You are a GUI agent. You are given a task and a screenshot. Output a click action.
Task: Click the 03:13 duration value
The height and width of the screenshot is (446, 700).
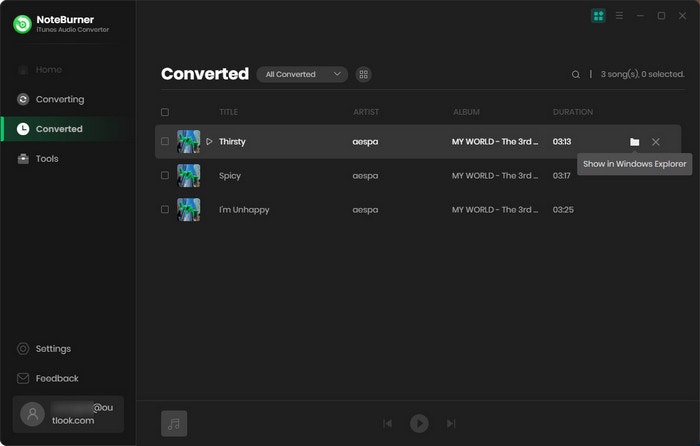pyautogui.click(x=562, y=142)
